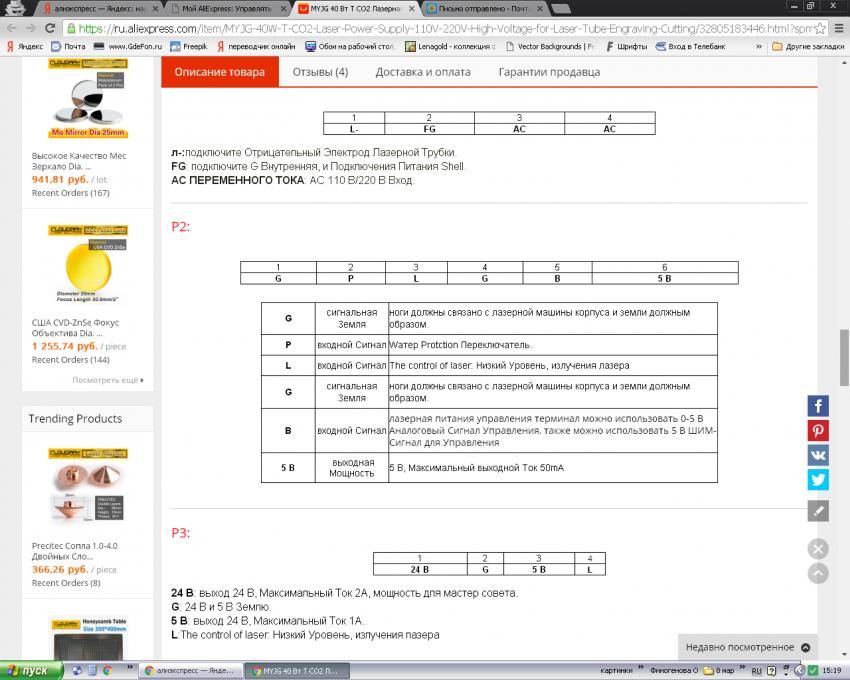850x680 pixels.
Task: Switch to 'Доставка и оплата' tab
Action: [x=423, y=72]
